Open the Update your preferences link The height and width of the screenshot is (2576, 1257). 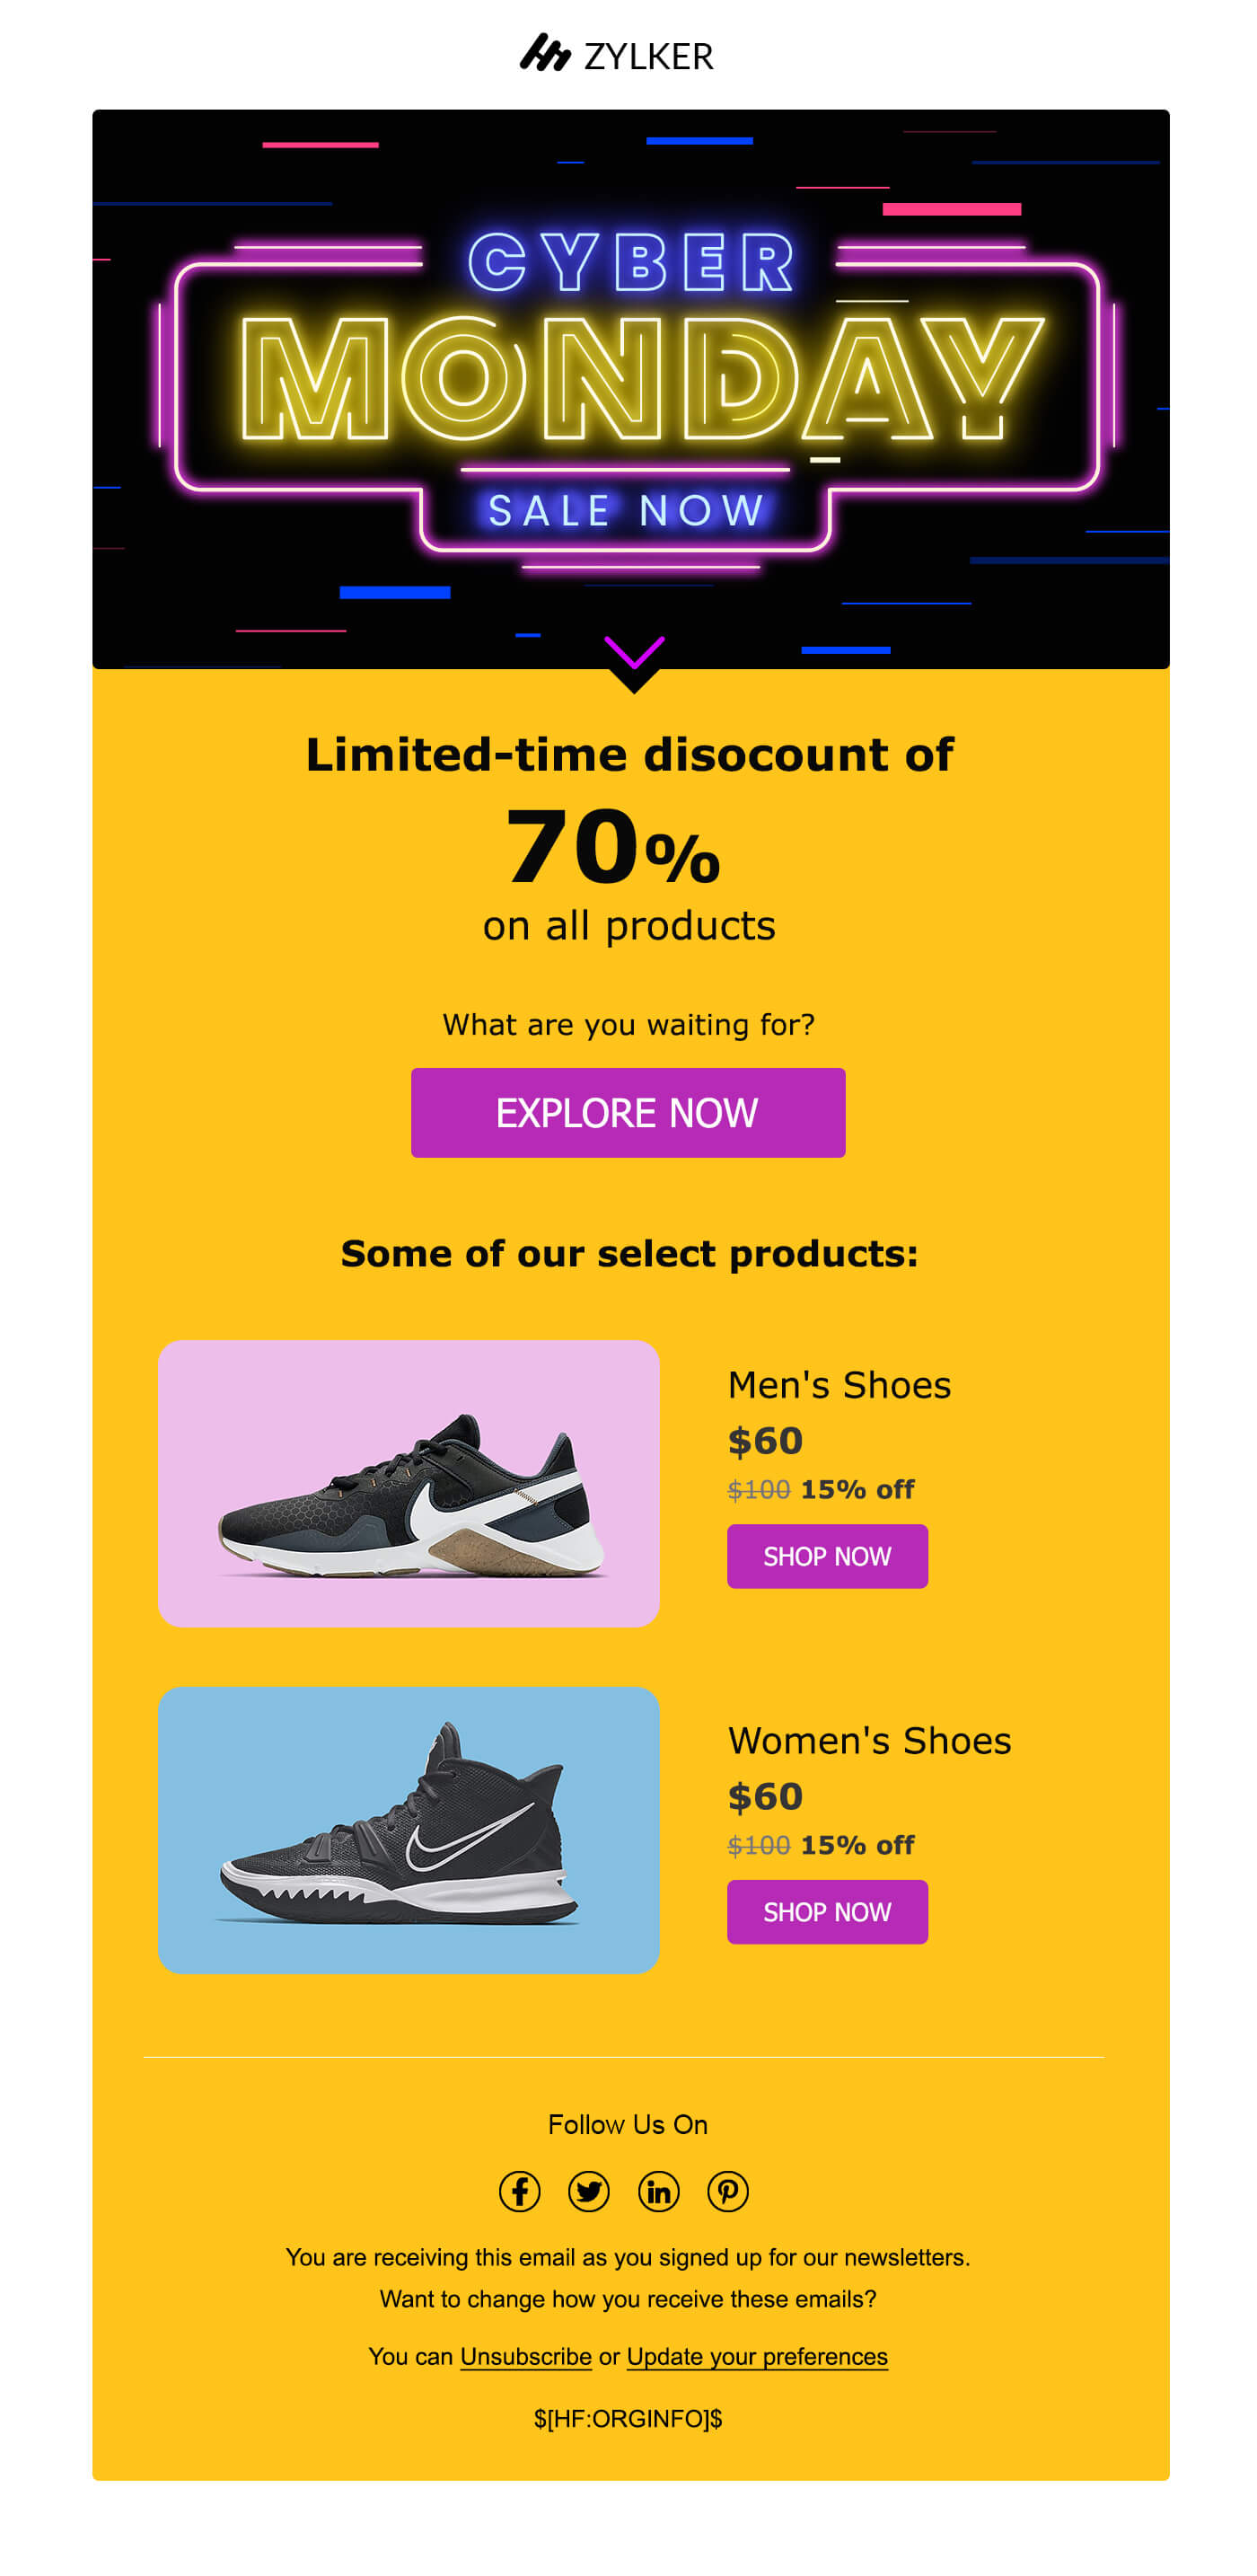tap(756, 2356)
